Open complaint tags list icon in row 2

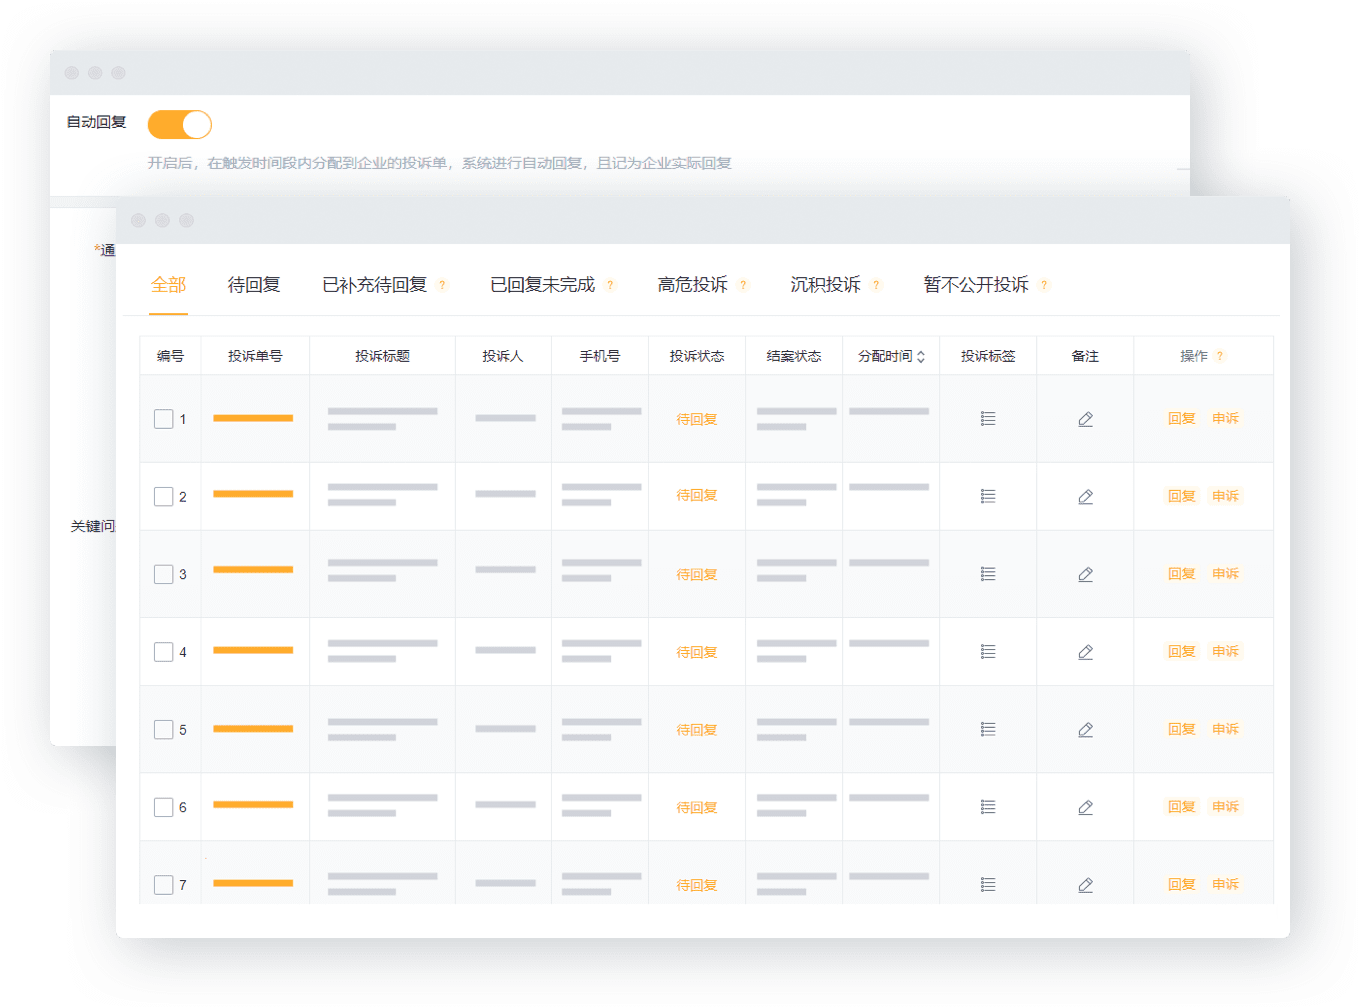click(988, 496)
